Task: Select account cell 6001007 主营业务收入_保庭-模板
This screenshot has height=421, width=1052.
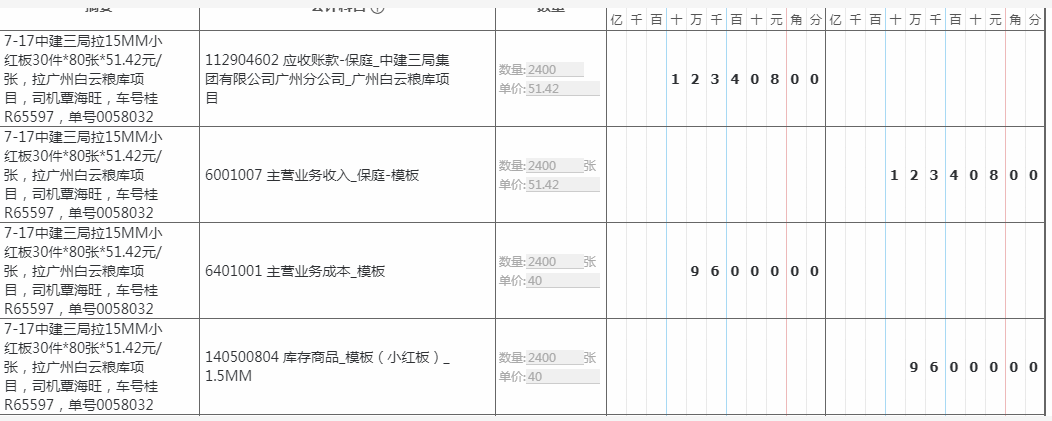Action: (348, 175)
